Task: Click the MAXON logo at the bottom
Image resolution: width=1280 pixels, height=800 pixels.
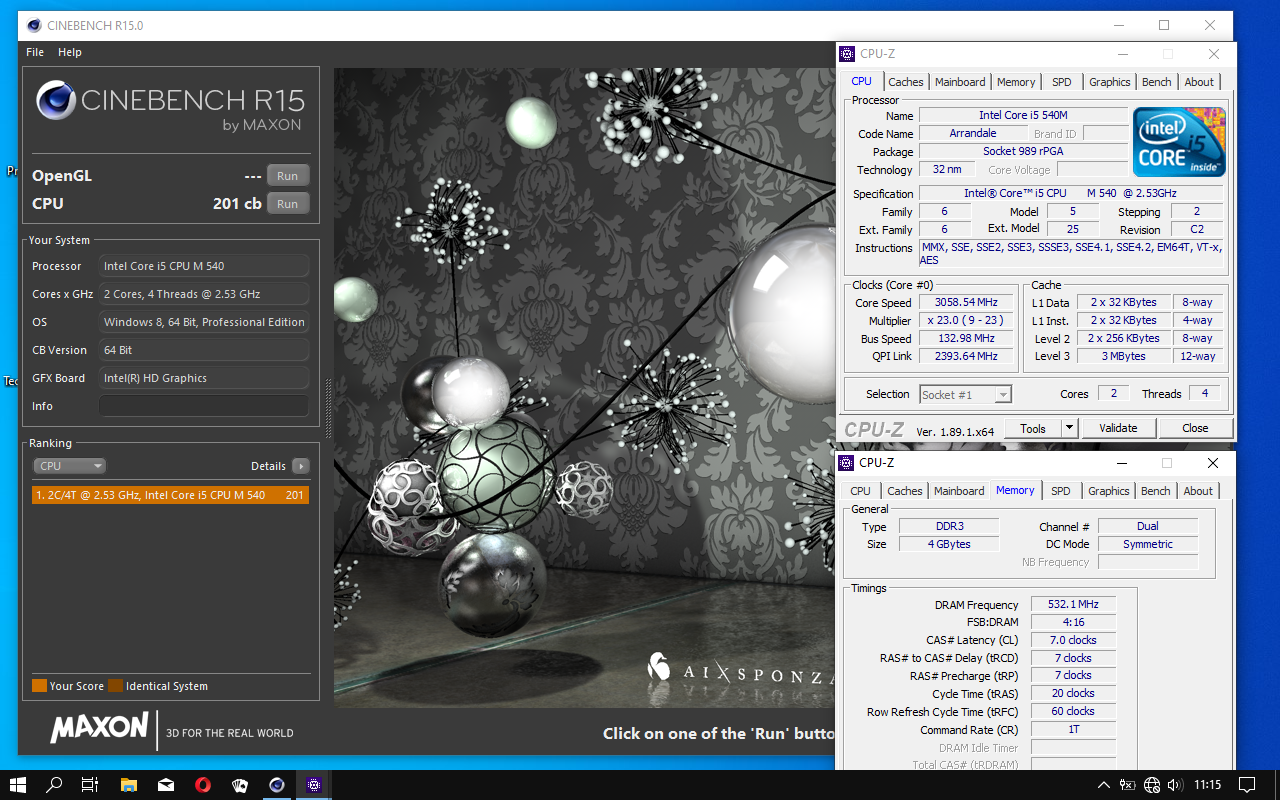Action: [99, 727]
